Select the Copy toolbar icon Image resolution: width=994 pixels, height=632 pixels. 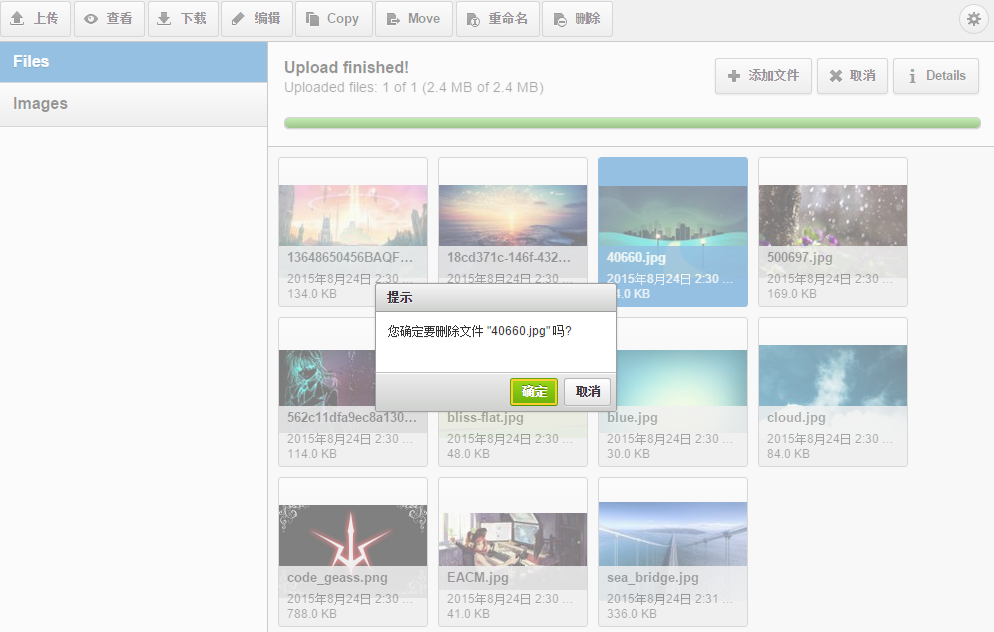tap(333, 18)
